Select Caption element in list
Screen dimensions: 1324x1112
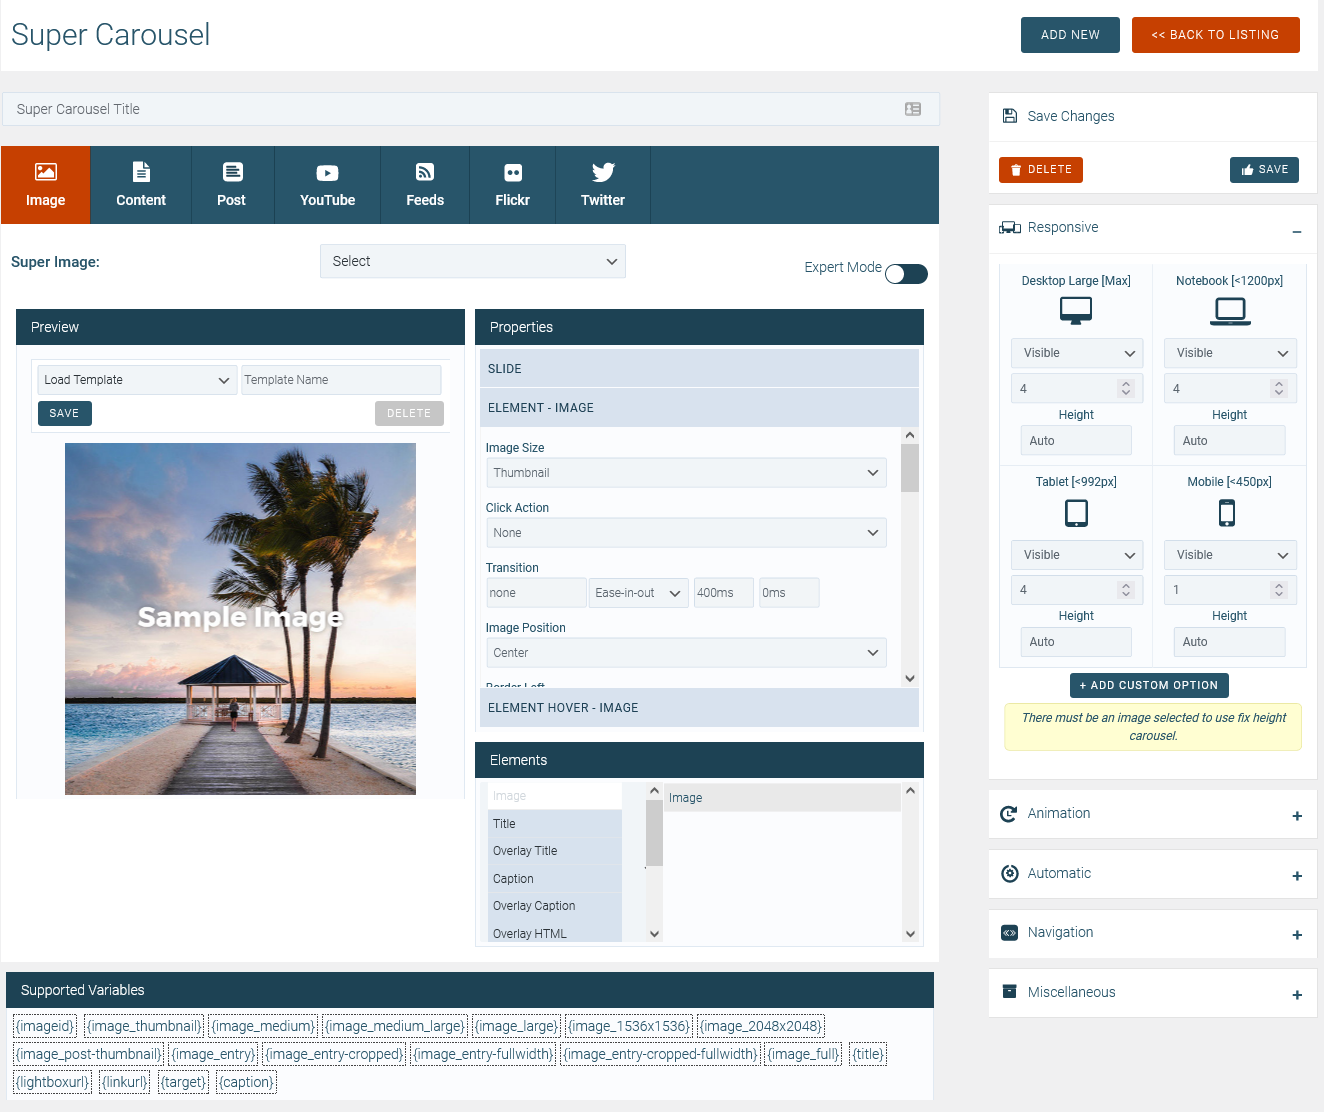pos(555,879)
